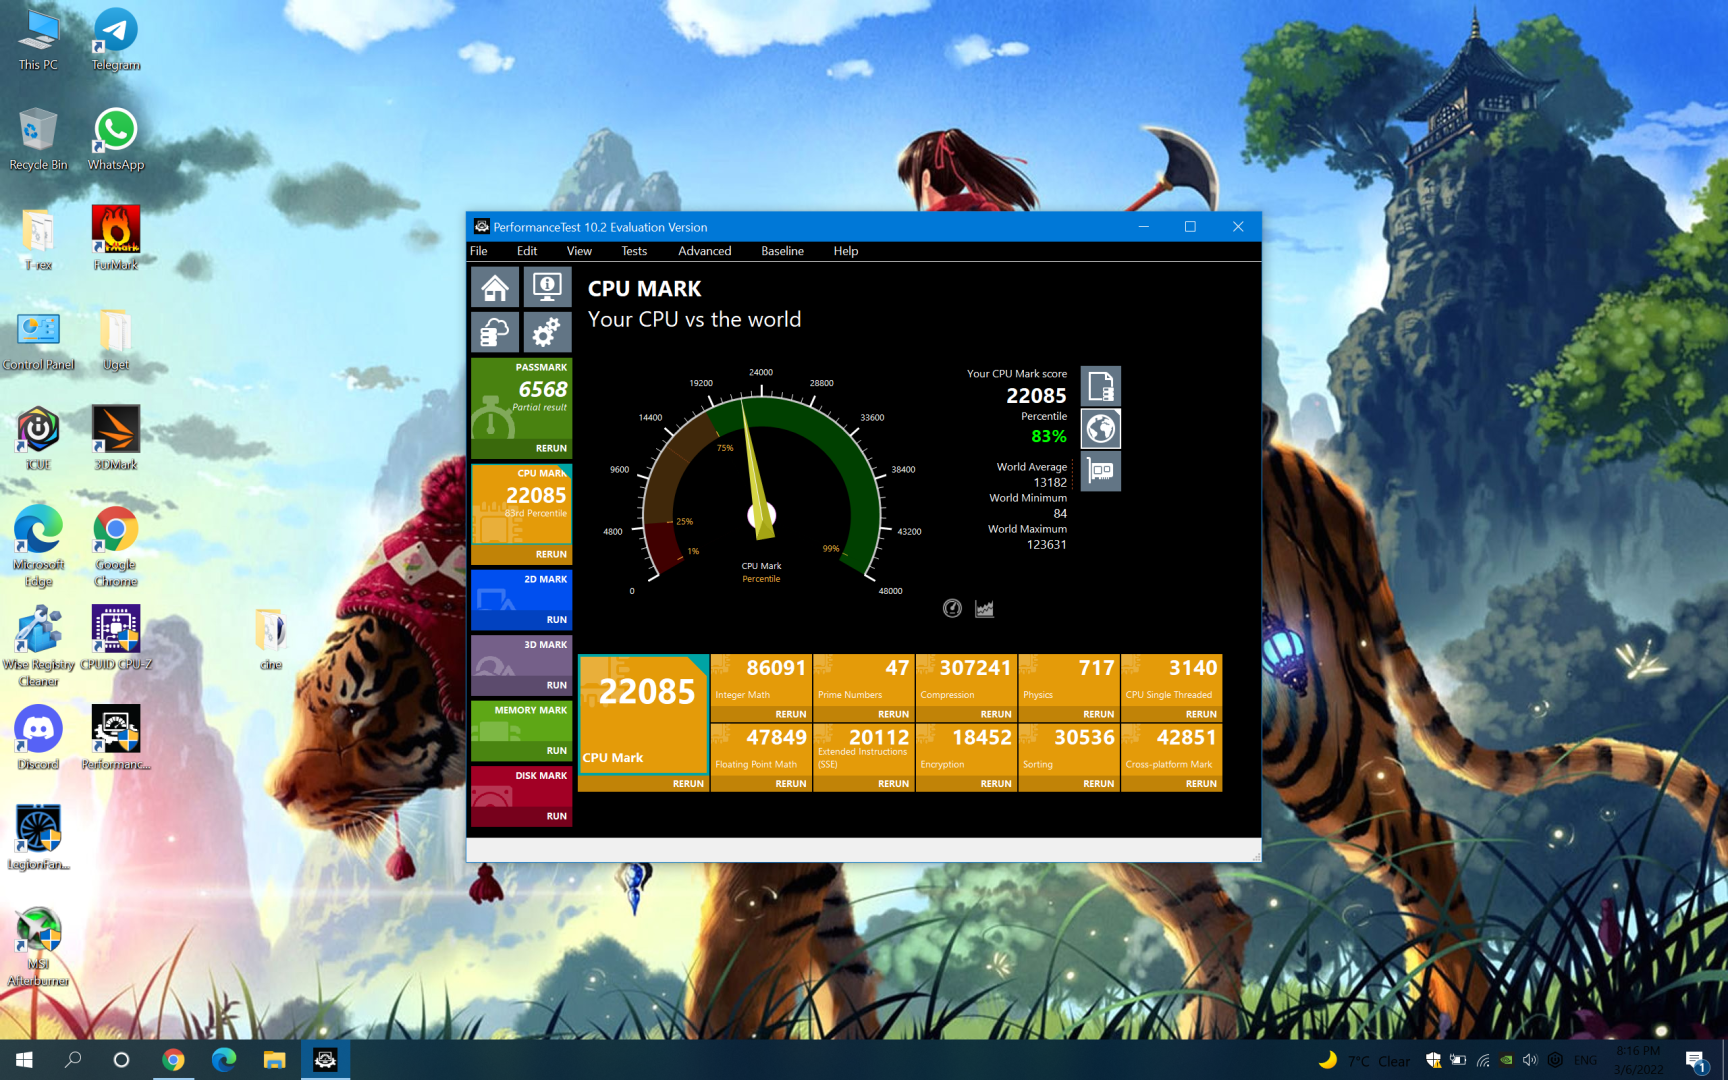Select the Telegram desktop shortcut
This screenshot has height=1080, width=1728.
[116, 40]
